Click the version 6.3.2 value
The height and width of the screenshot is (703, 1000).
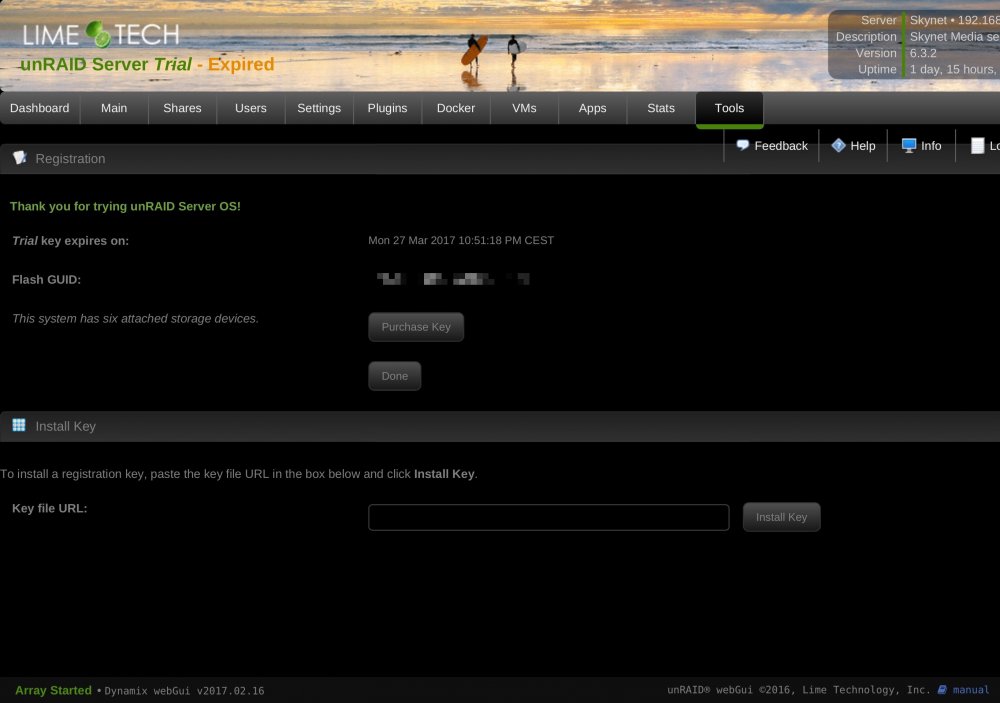click(x=923, y=53)
